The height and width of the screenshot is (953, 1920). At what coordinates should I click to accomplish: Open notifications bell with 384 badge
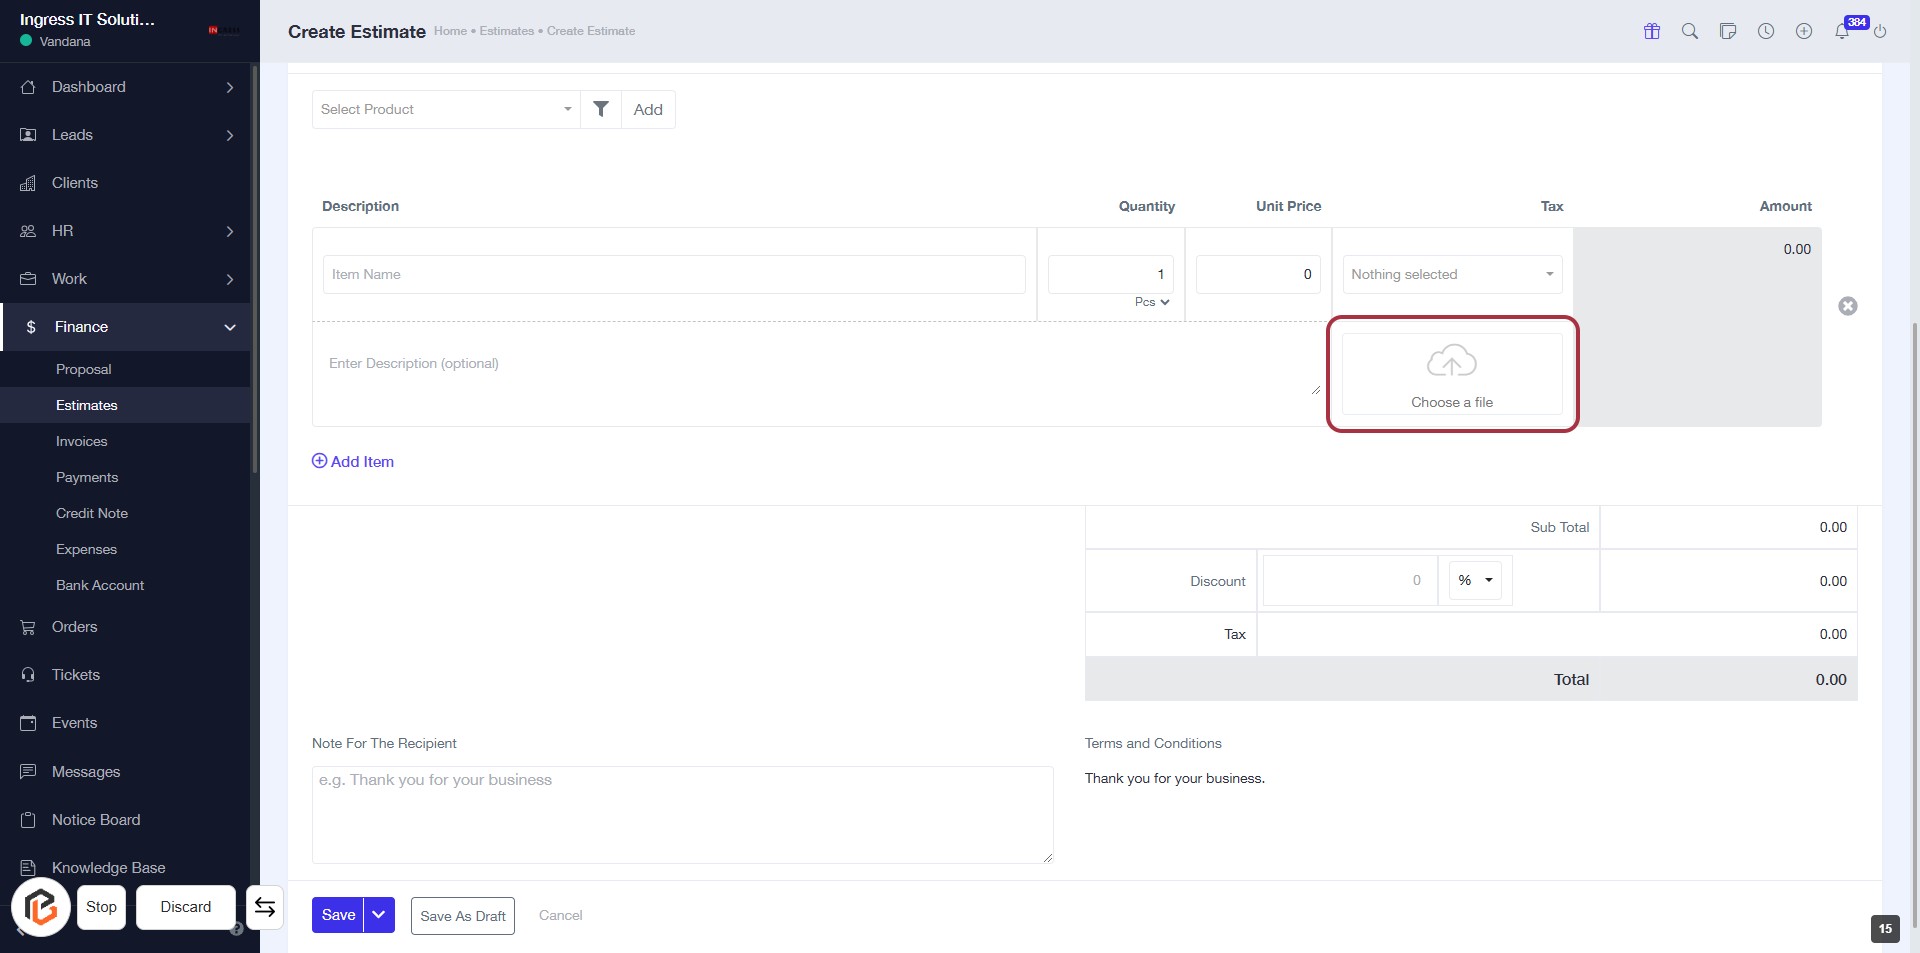pos(1842,31)
